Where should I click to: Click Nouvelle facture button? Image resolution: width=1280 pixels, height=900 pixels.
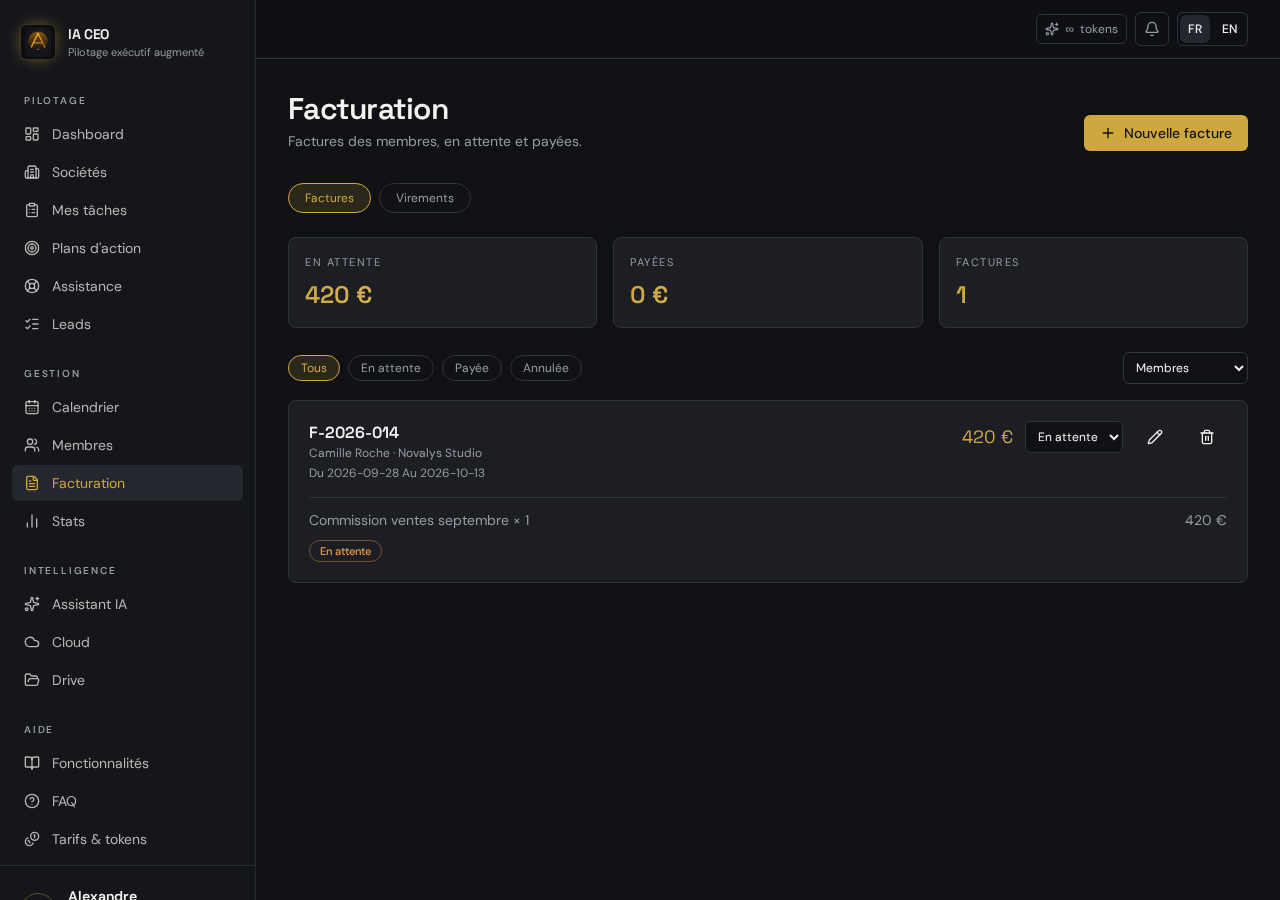(x=1166, y=133)
